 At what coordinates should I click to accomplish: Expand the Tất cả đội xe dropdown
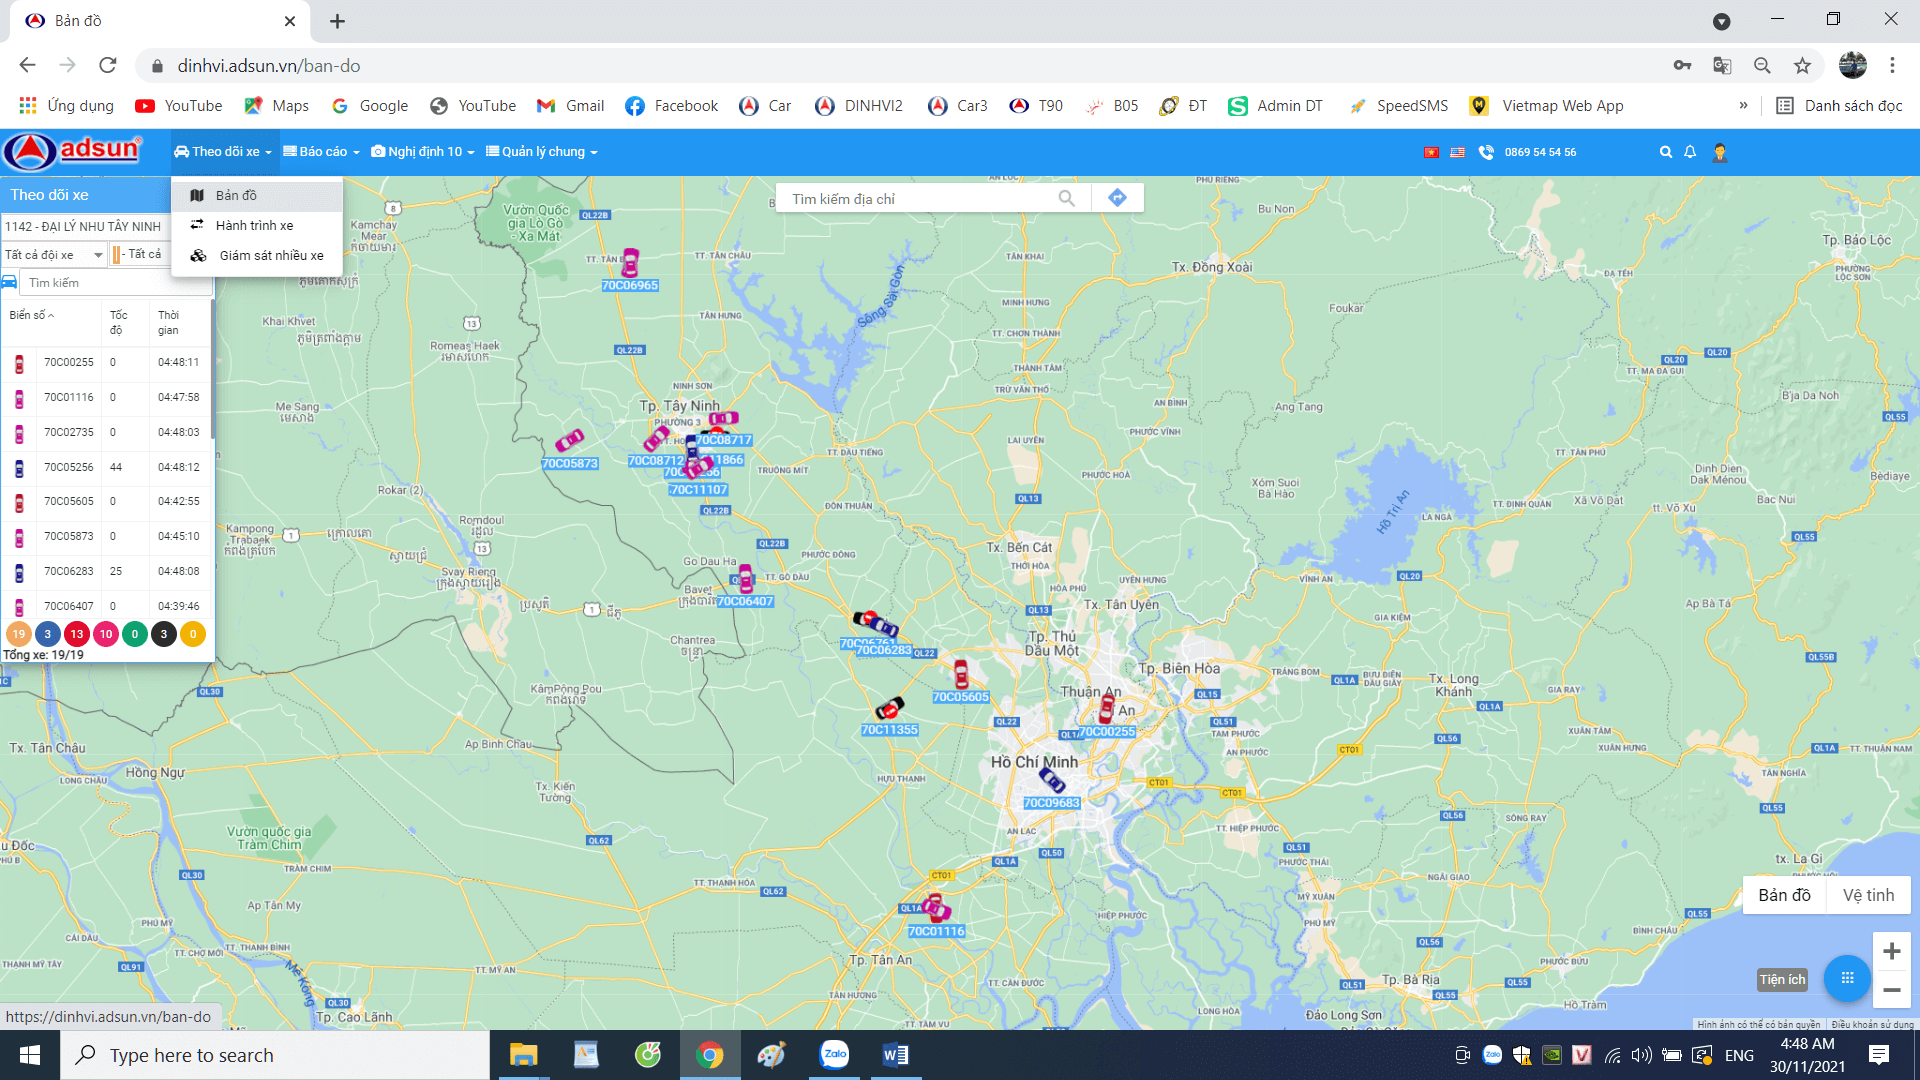pos(54,255)
